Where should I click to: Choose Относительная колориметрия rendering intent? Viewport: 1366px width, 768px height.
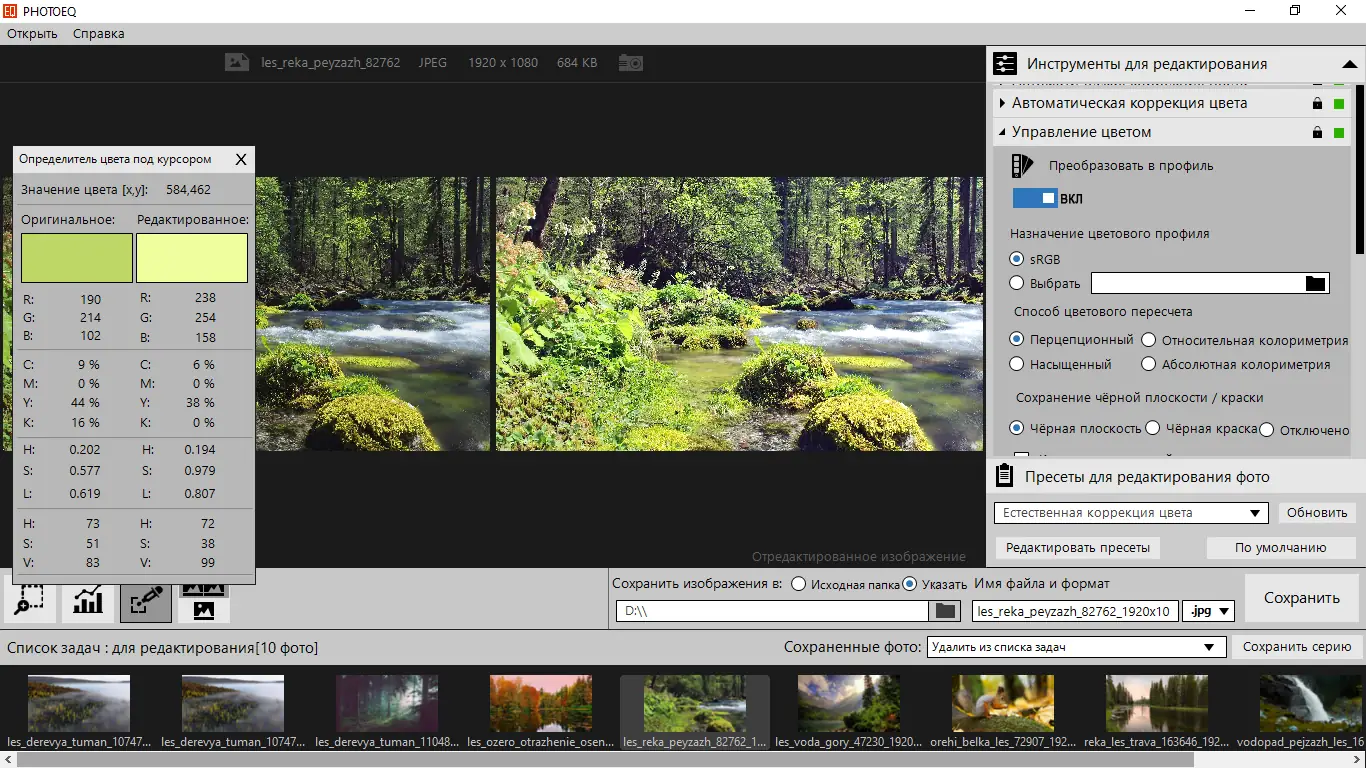point(1149,340)
